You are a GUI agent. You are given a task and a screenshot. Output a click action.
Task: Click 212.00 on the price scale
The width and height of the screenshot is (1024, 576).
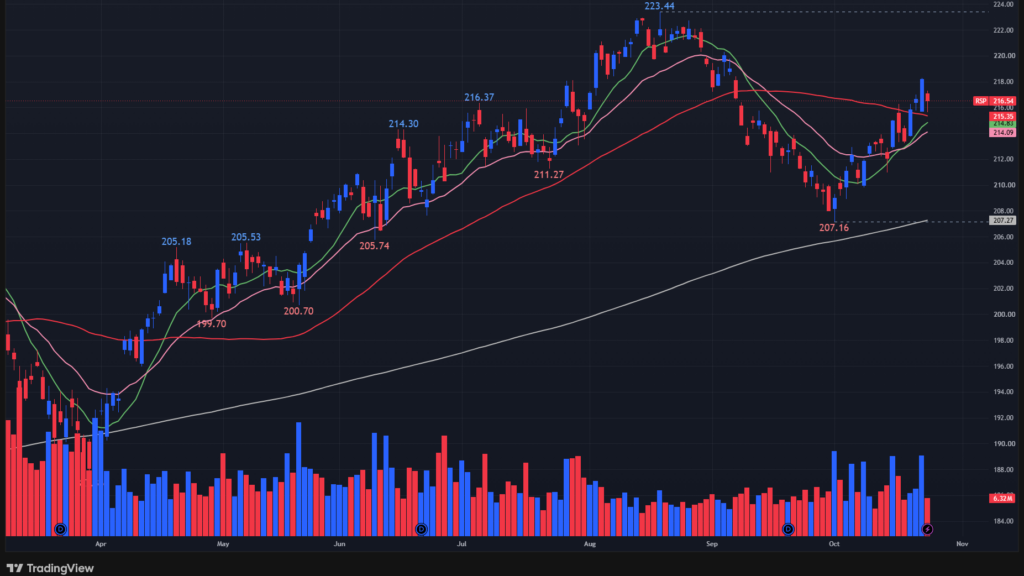coord(1003,159)
